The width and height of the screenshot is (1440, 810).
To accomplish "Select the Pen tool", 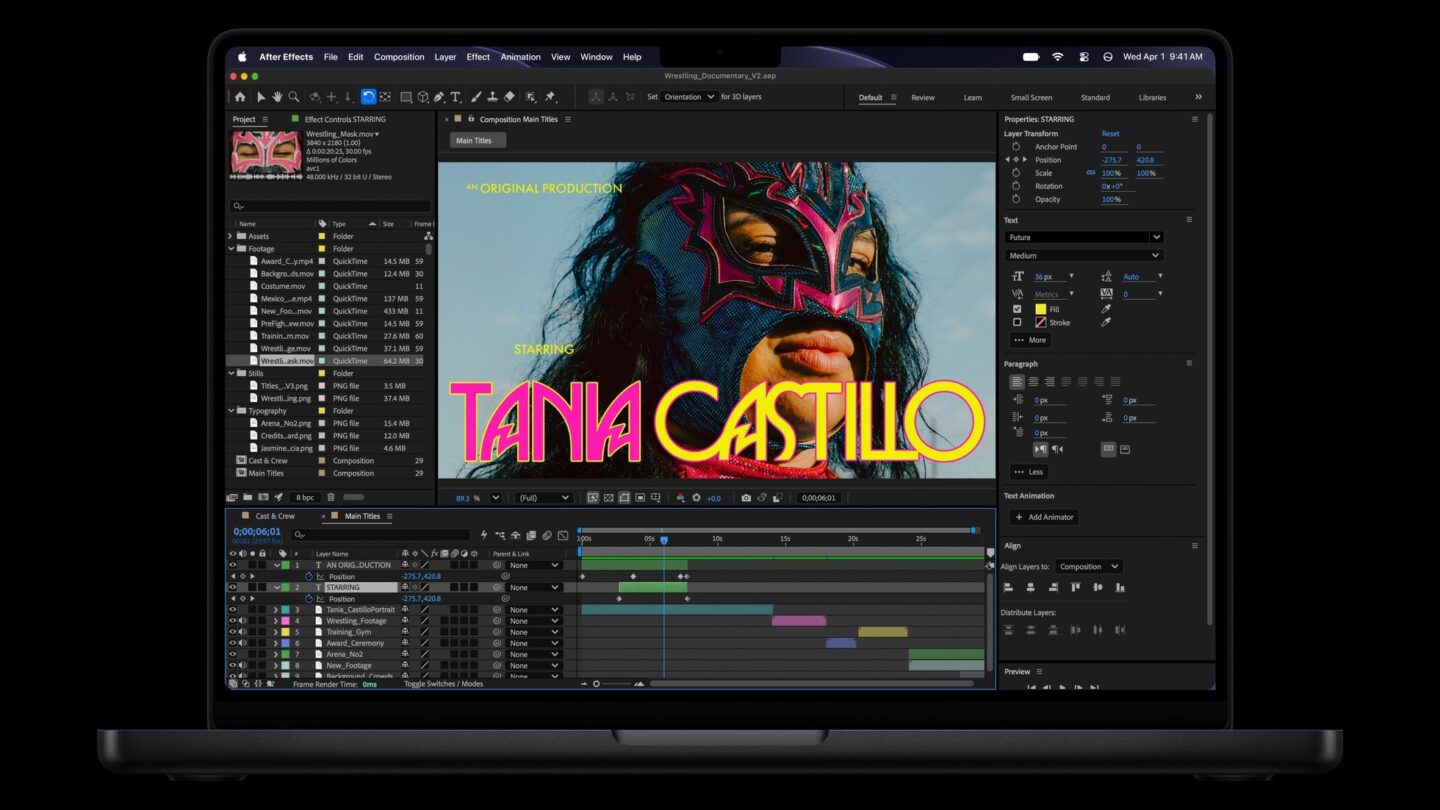I will point(439,97).
